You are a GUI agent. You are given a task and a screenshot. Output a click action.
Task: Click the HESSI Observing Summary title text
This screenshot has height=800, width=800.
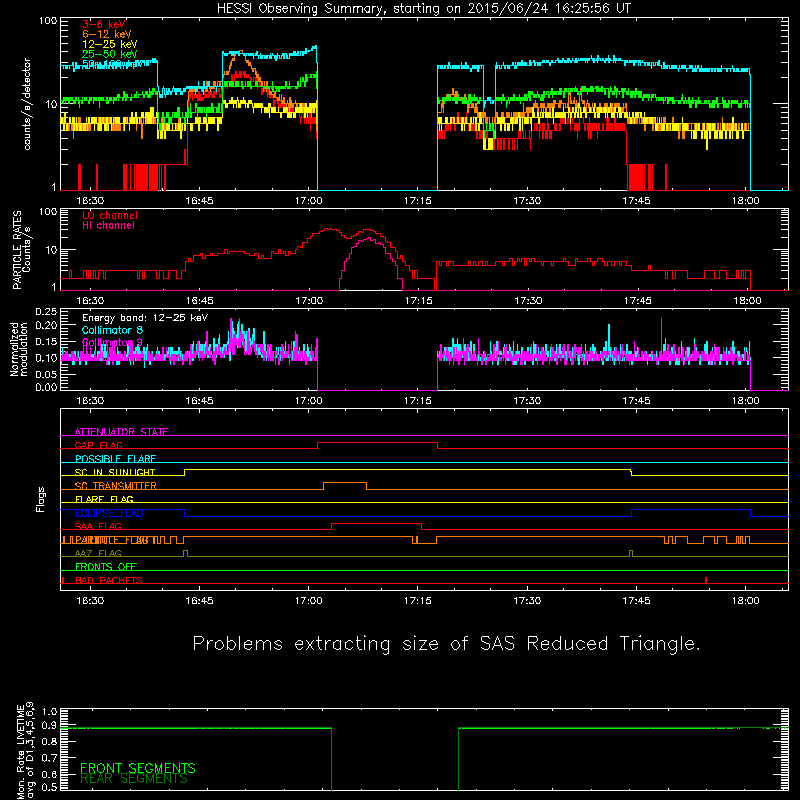tap(424, 9)
